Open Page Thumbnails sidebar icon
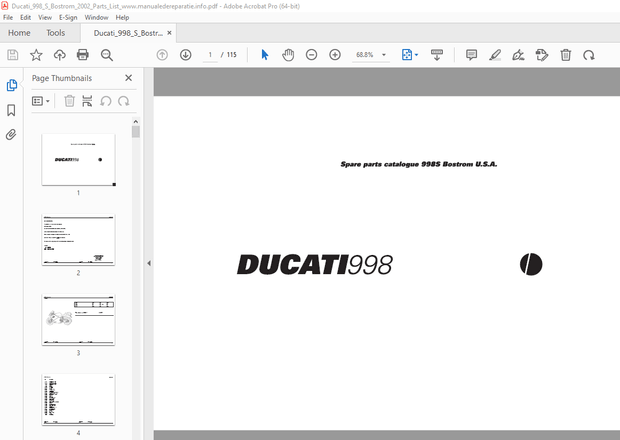The width and height of the screenshot is (620, 440). [x=11, y=85]
